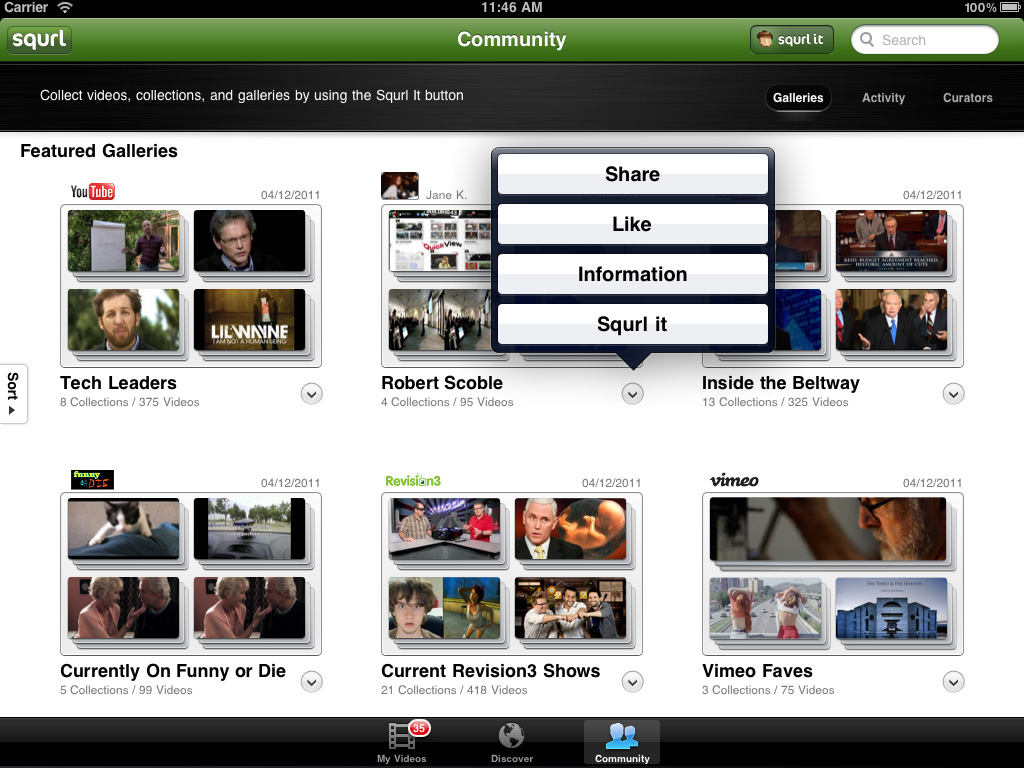Viewport: 1024px width, 768px height.
Task: Expand the Sort side panel
Action: click(x=12, y=393)
